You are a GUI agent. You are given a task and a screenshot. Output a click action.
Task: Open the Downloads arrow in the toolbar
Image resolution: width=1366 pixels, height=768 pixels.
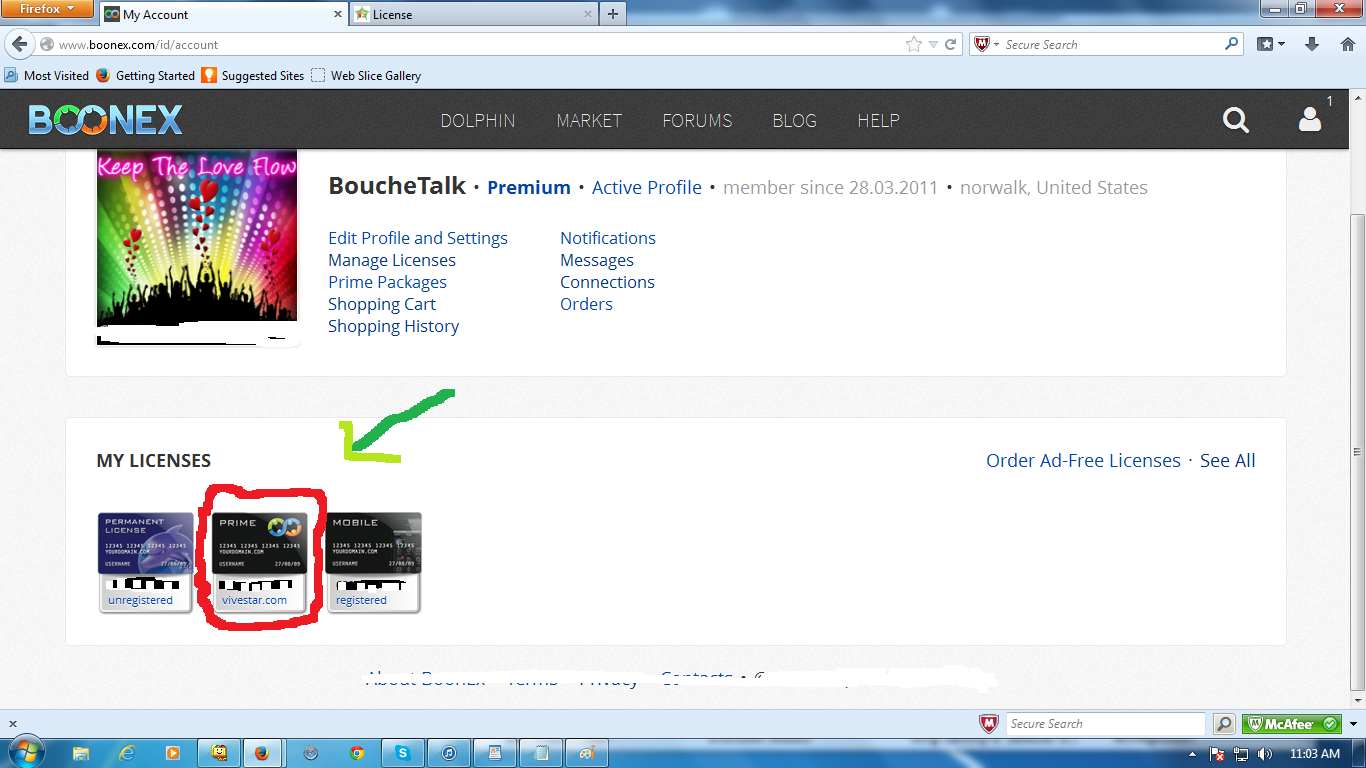point(1312,44)
